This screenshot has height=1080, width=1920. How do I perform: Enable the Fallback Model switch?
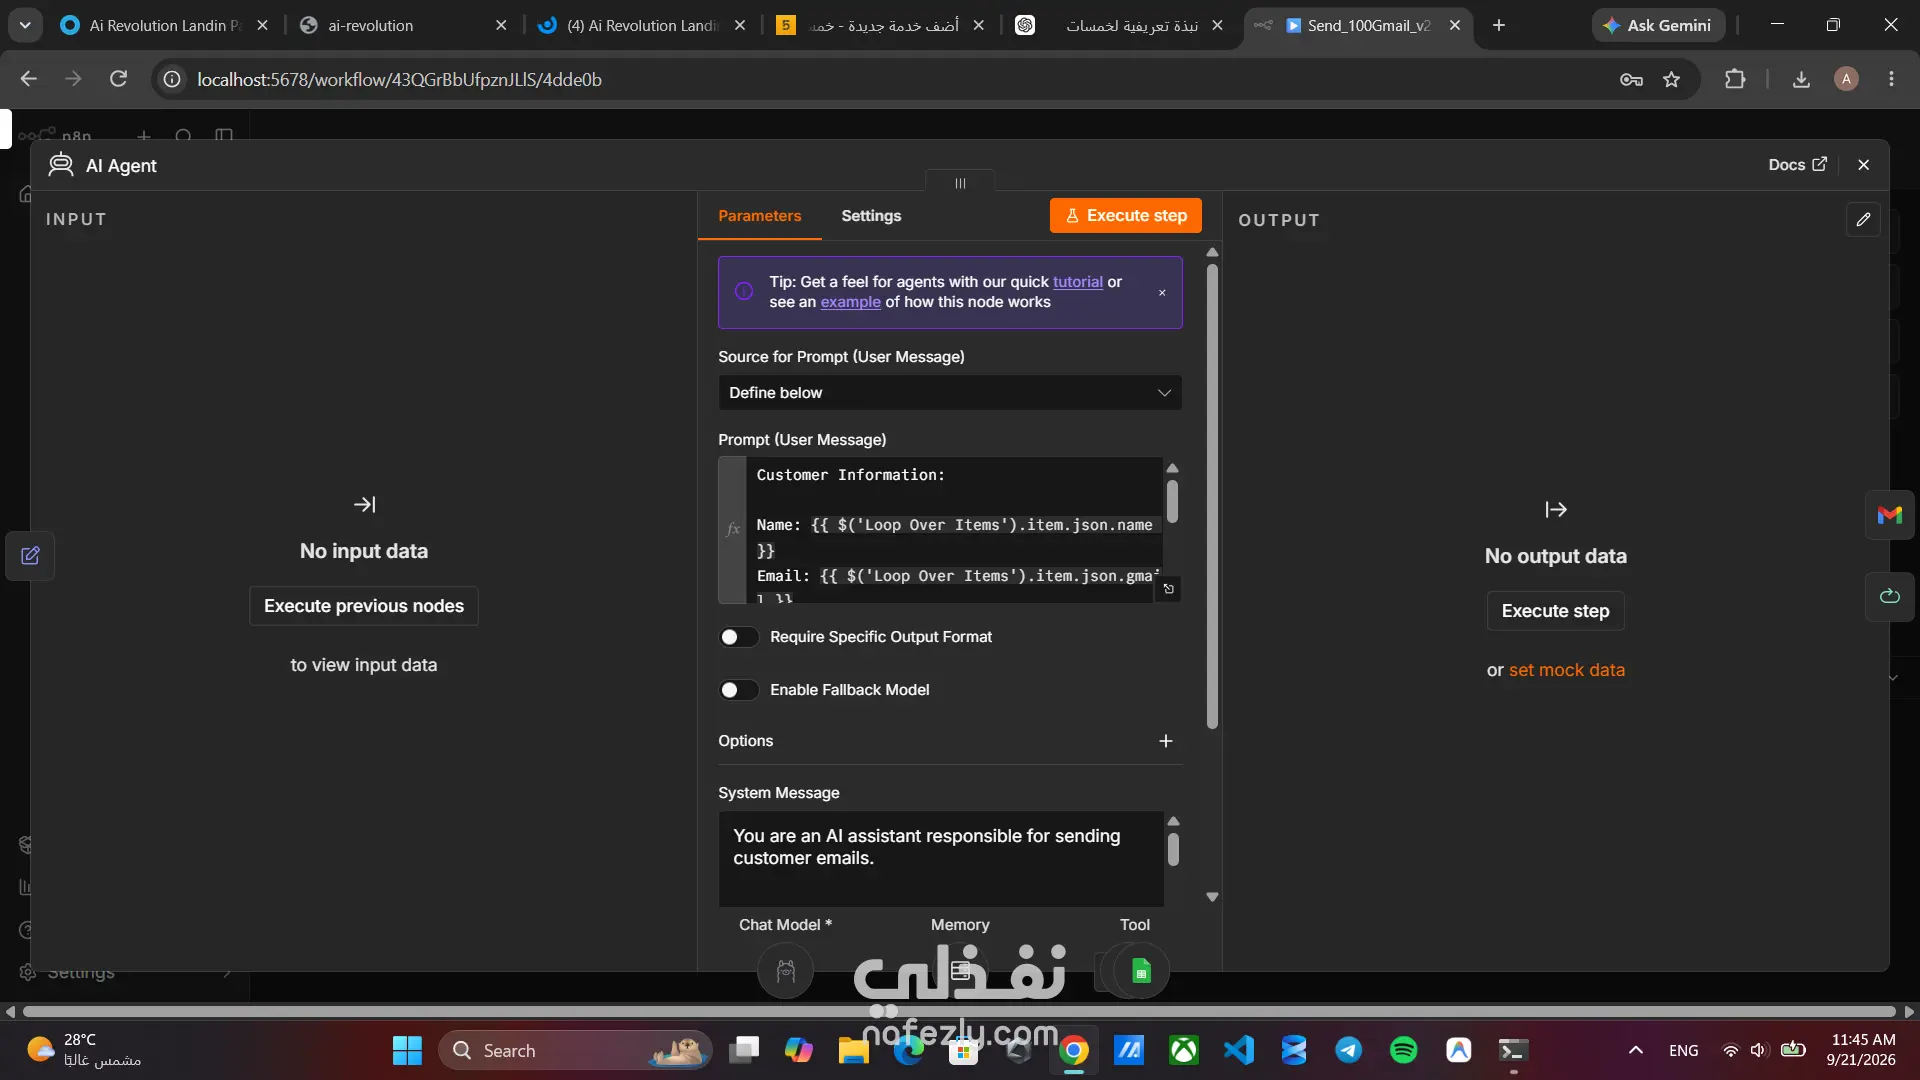pos(739,690)
